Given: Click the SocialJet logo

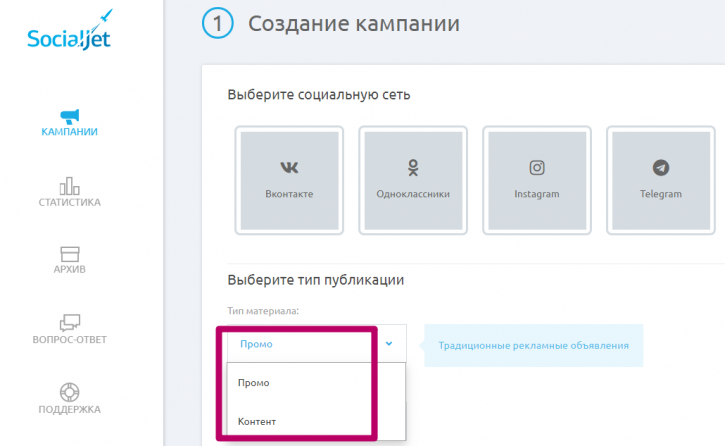Looking at the screenshot, I should tap(69, 31).
